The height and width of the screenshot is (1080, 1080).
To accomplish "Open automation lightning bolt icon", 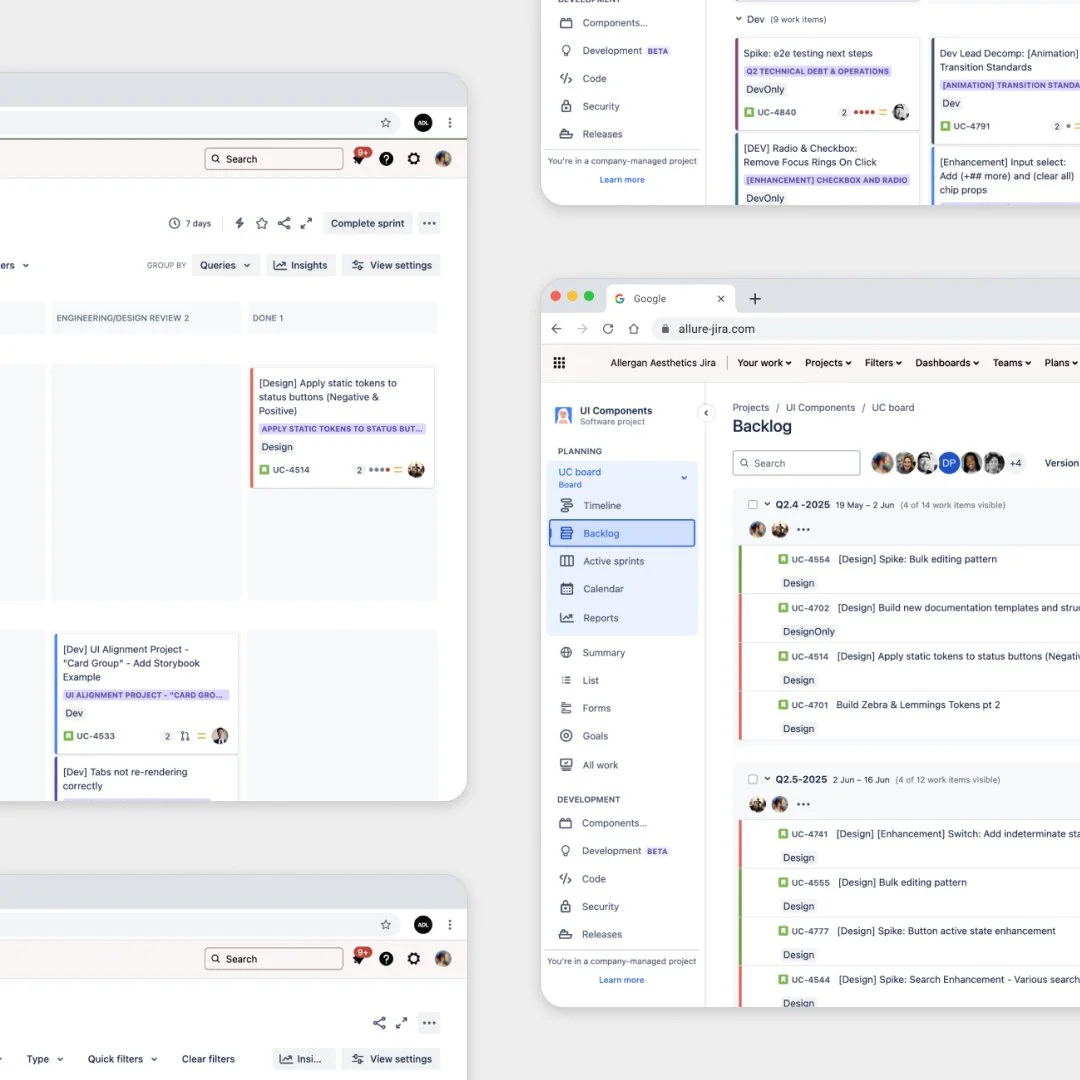I will pyautogui.click(x=240, y=223).
